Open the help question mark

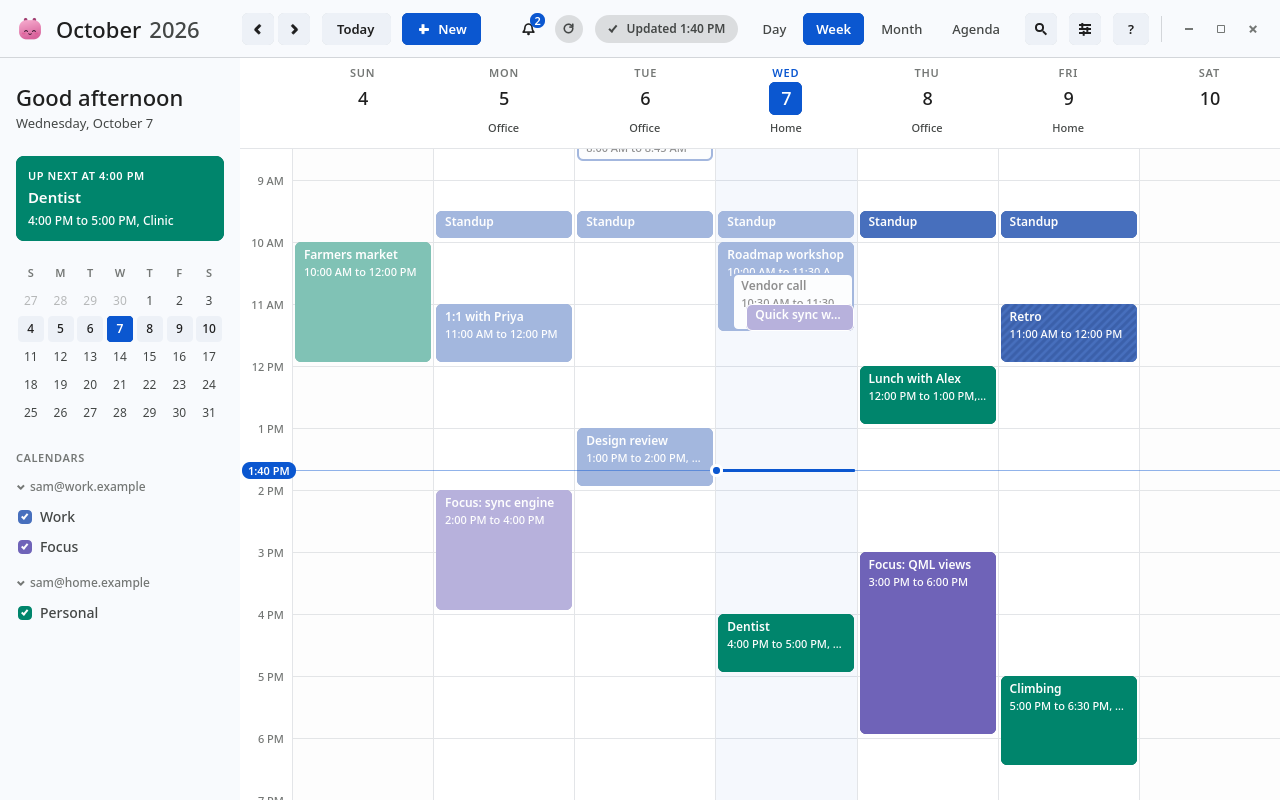[x=1131, y=29]
